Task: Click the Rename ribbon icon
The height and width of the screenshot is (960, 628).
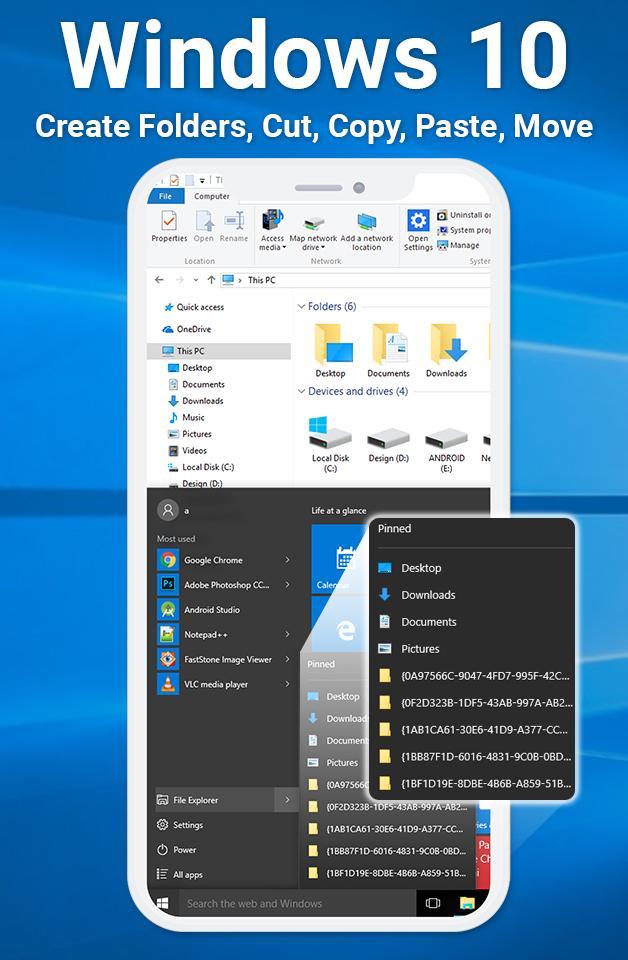Action: coord(234,226)
